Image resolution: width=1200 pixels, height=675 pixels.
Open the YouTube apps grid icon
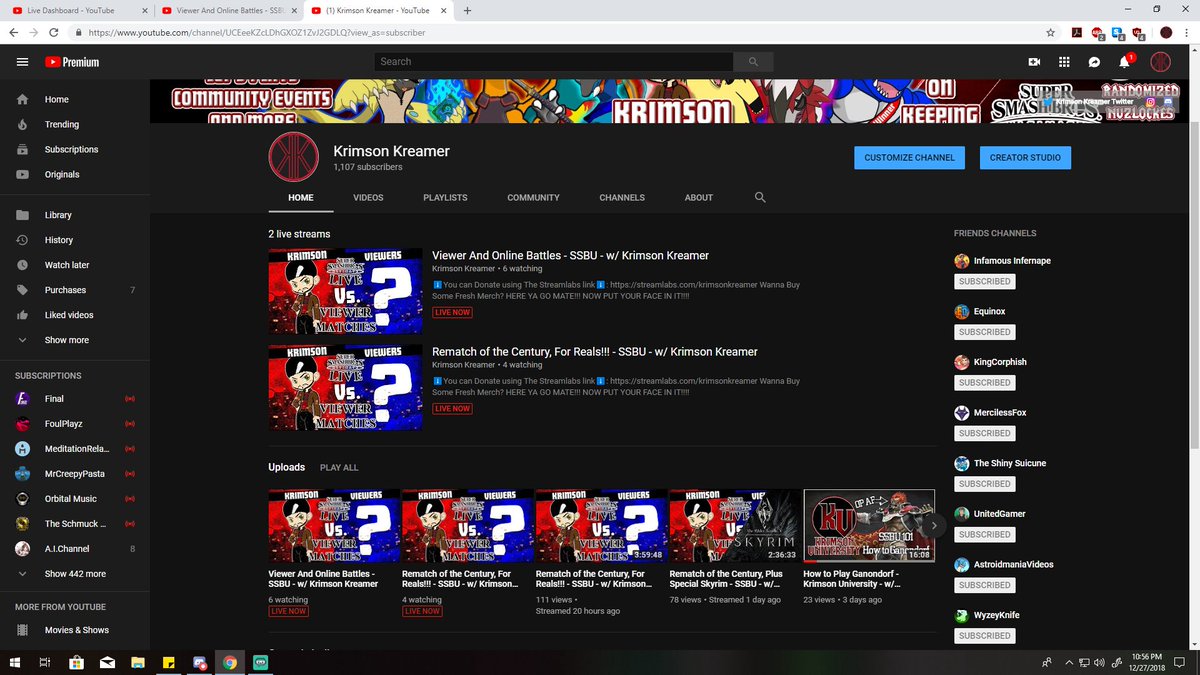tap(1064, 62)
